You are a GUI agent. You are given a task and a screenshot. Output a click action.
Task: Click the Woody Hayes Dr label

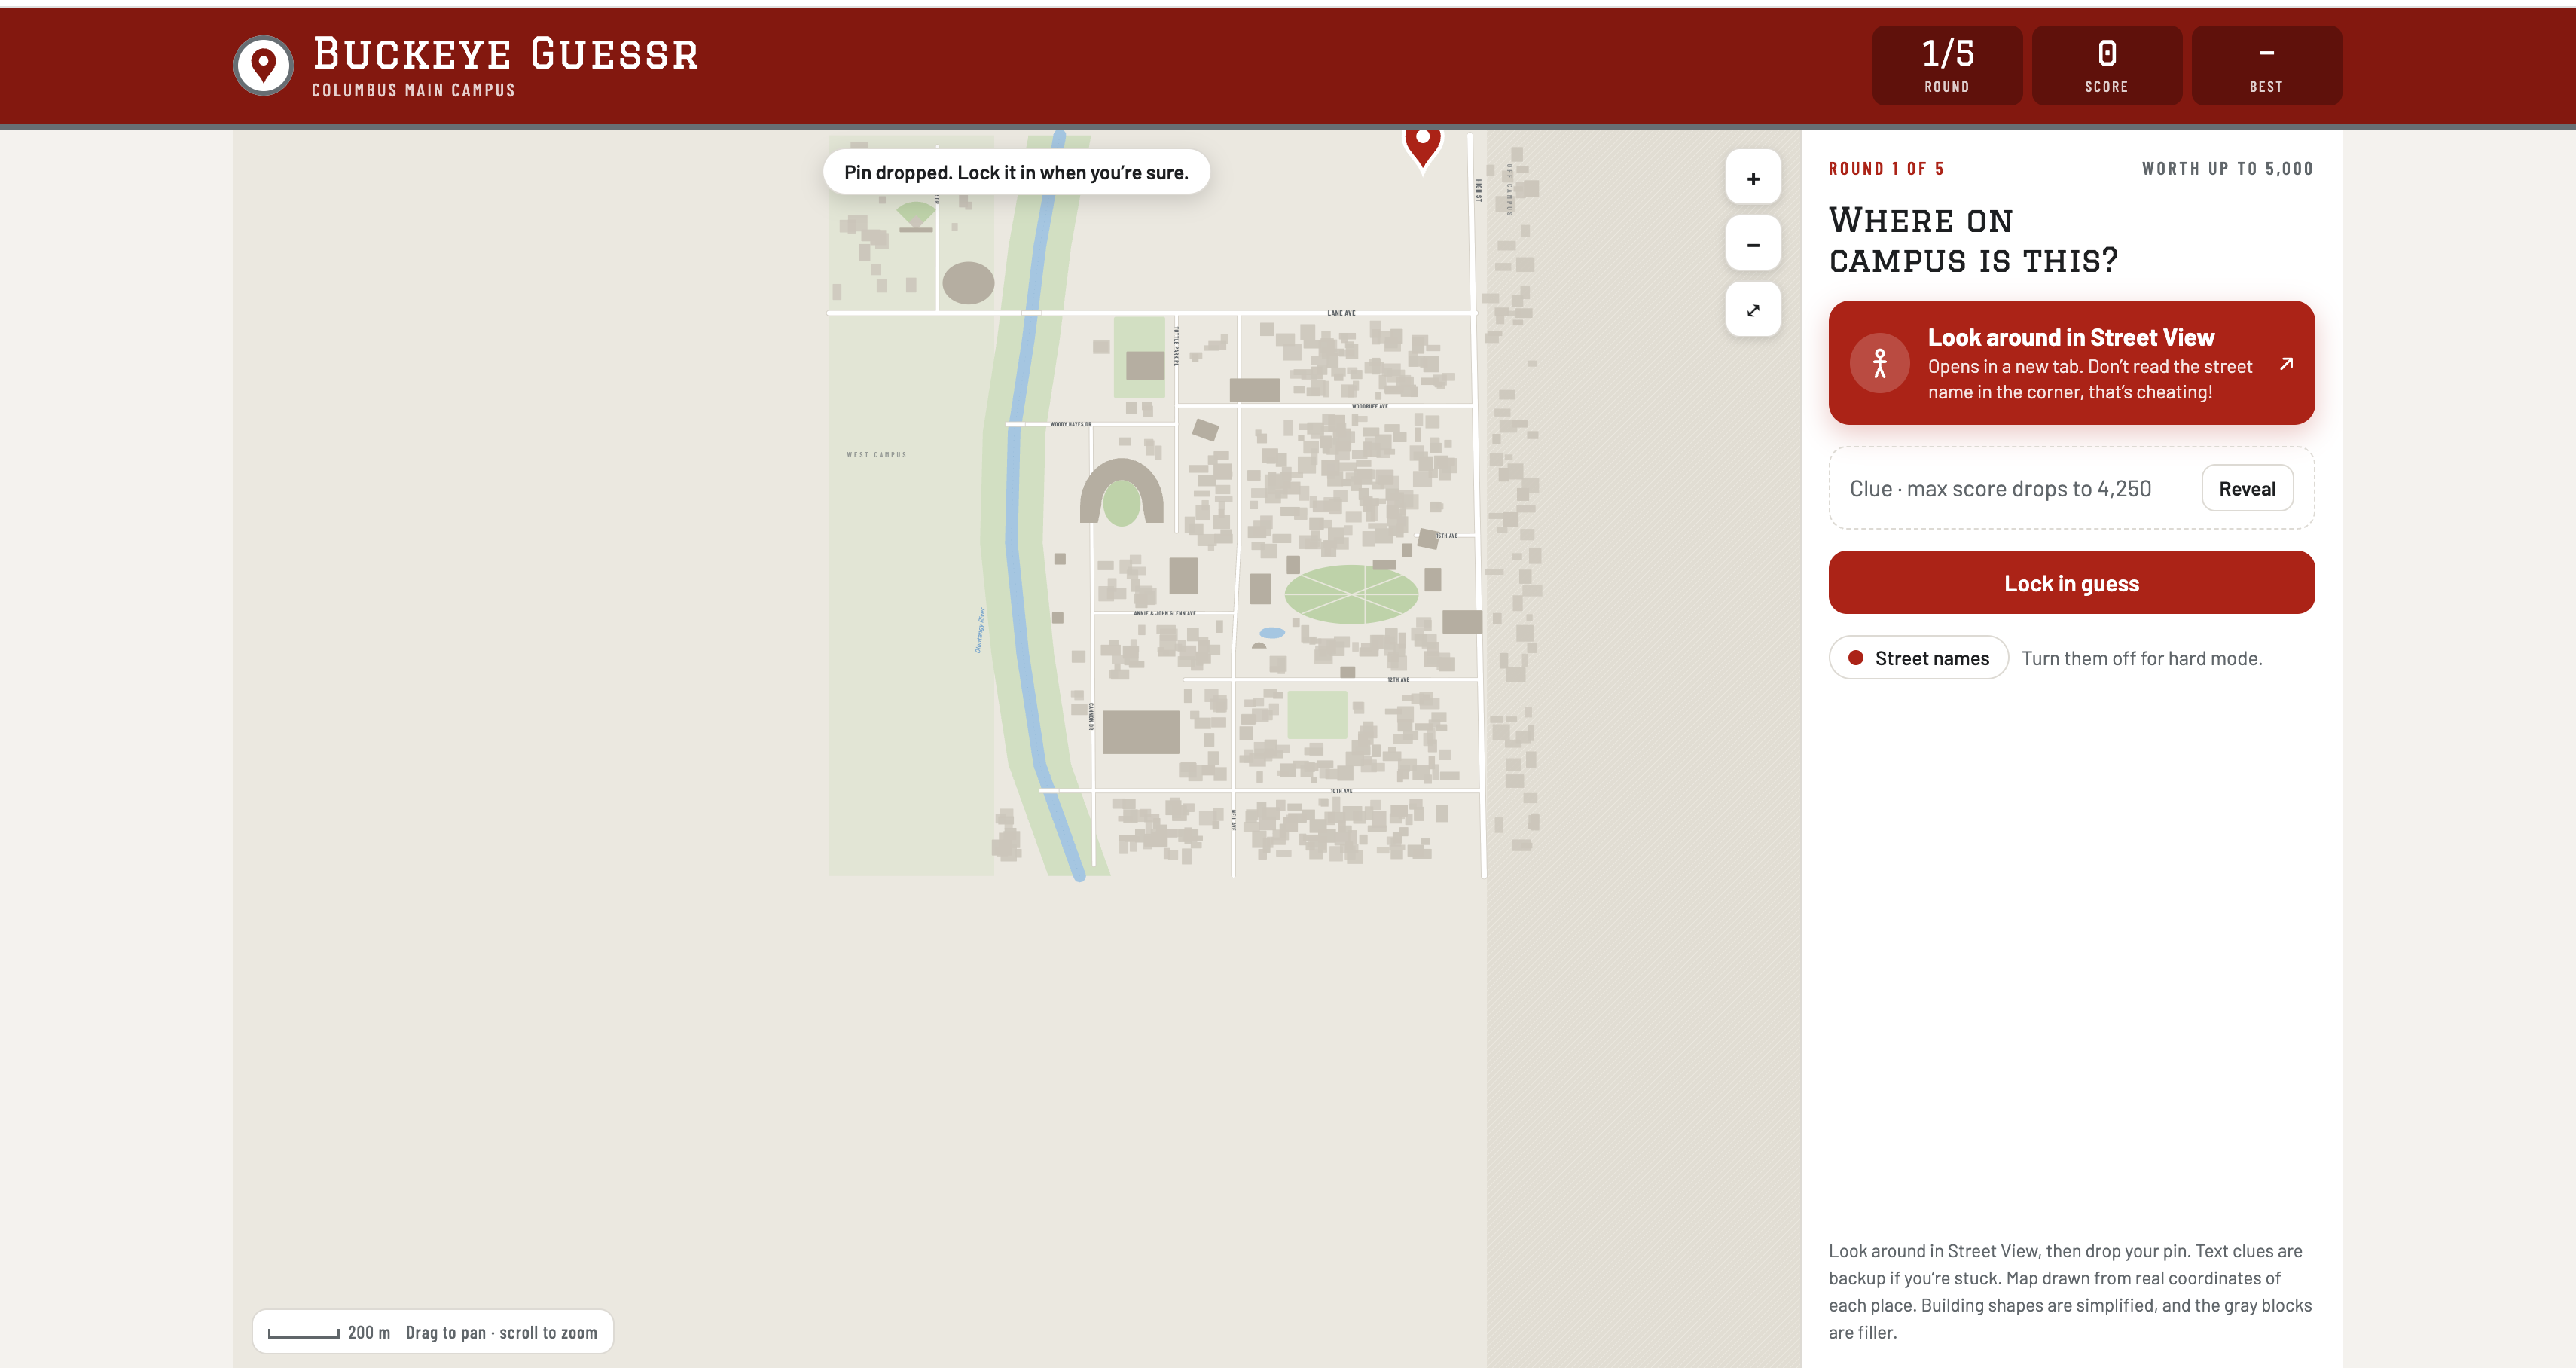(1070, 424)
